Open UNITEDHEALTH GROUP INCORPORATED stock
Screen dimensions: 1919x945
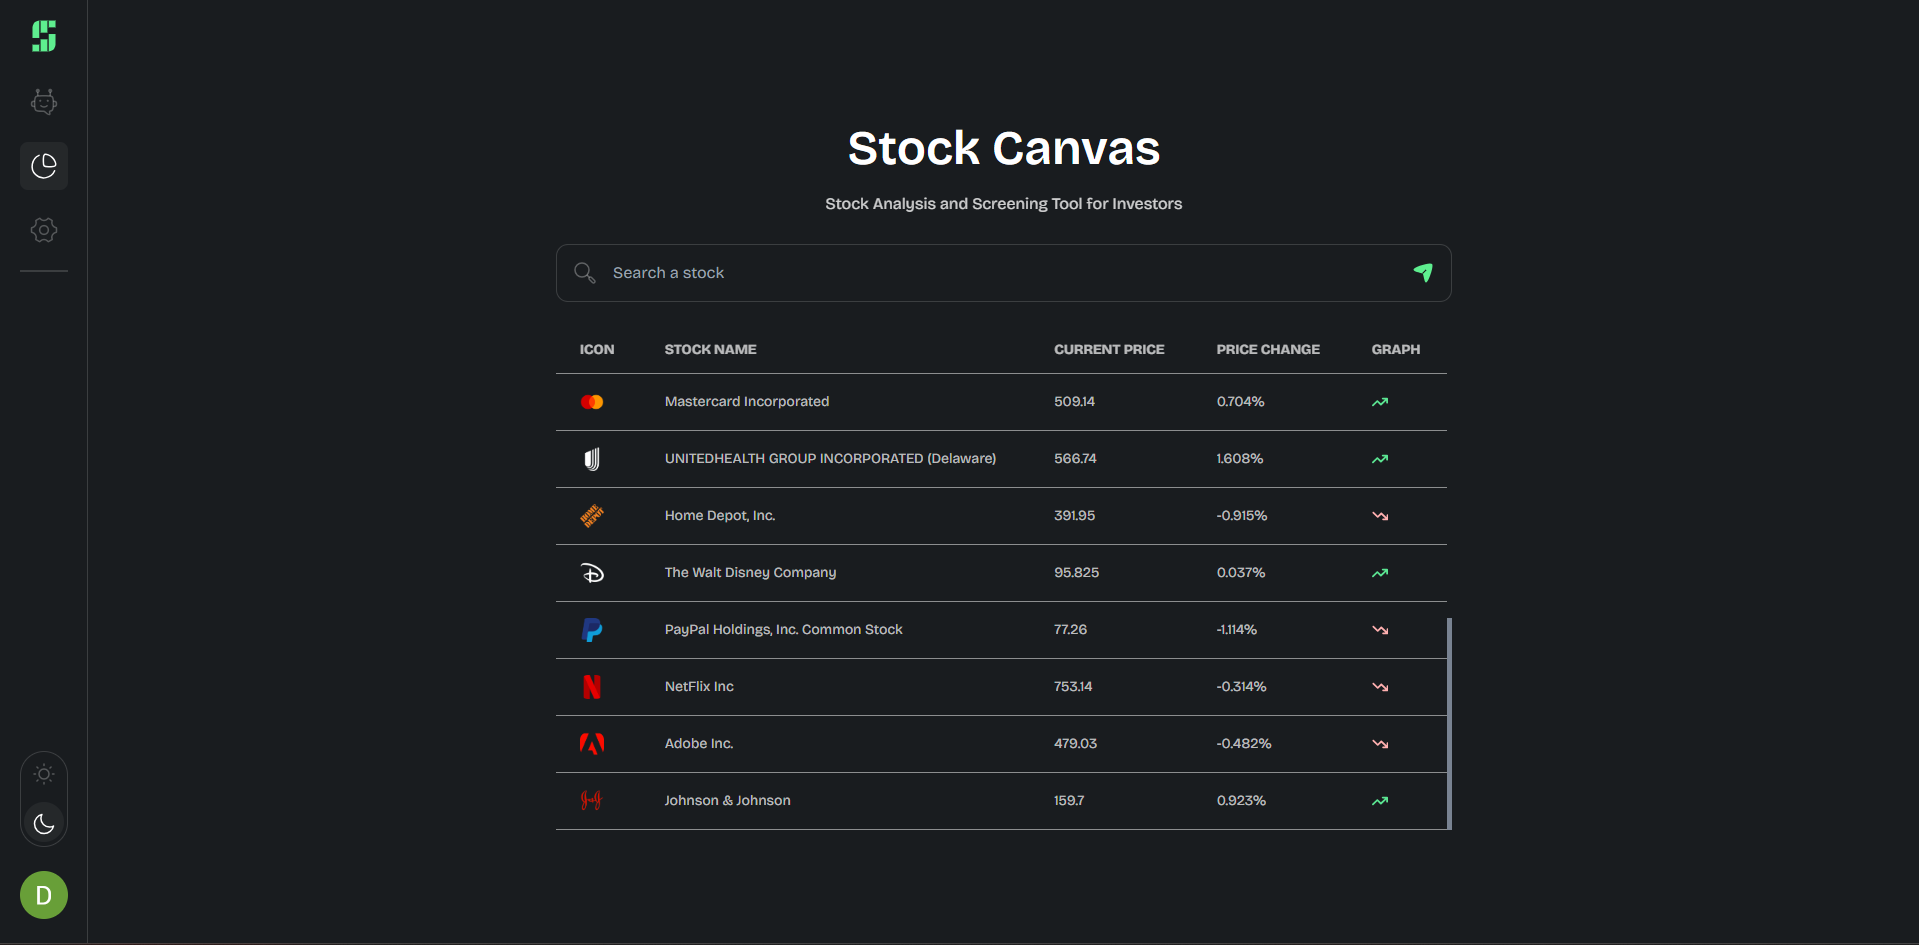pos(830,459)
